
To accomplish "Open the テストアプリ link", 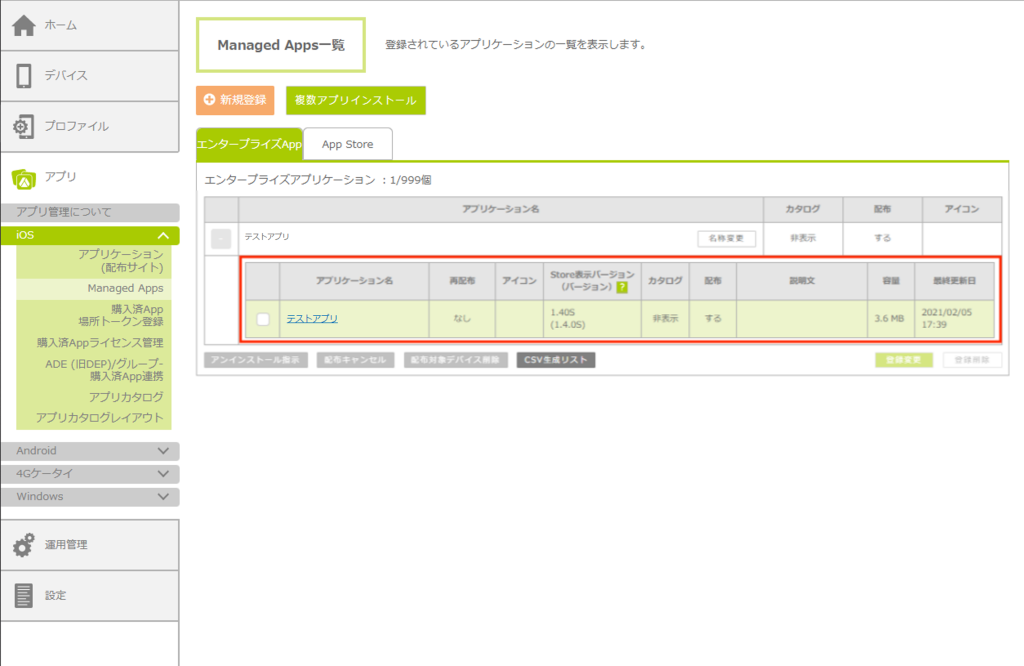I will click(x=312, y=318).
